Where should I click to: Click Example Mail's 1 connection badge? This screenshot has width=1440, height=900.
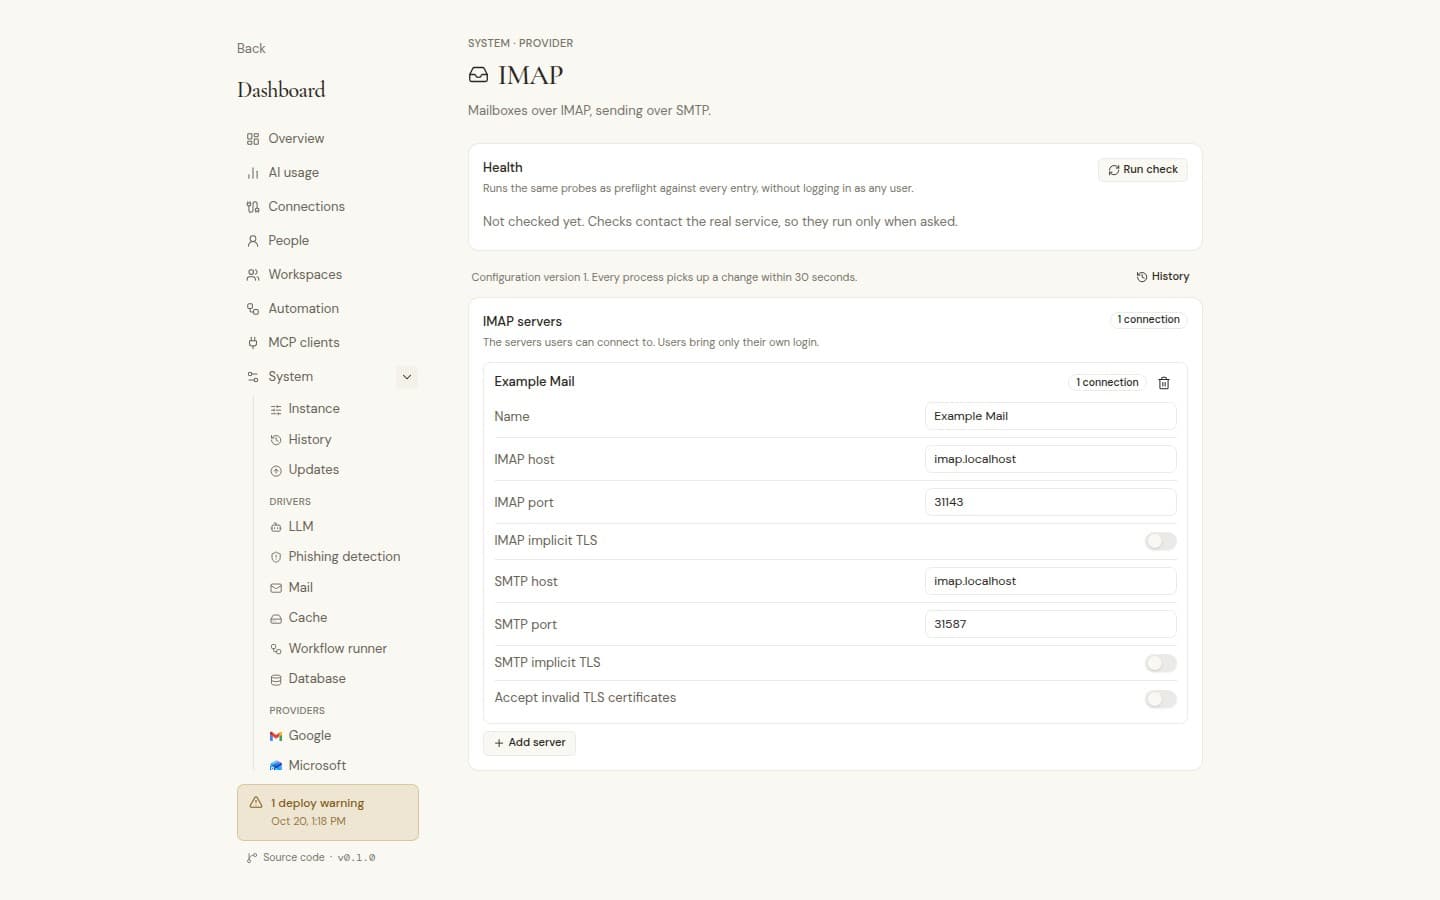coord(1107,383)
